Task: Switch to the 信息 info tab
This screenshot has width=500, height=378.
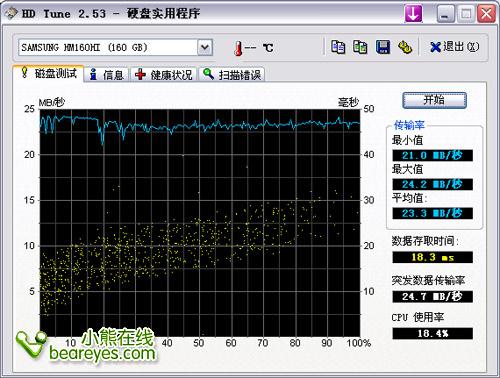Action: 107,75
